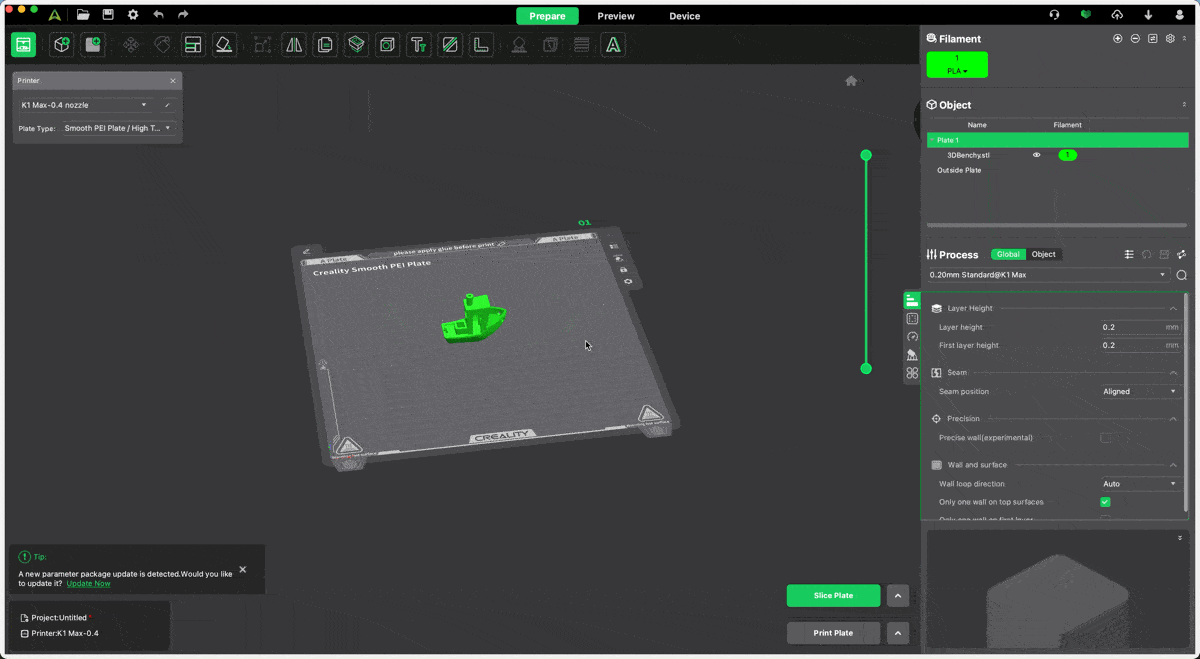Toggle visibility of 3DBenchy.stl
1200x659 pixels.
[1036, 155]
